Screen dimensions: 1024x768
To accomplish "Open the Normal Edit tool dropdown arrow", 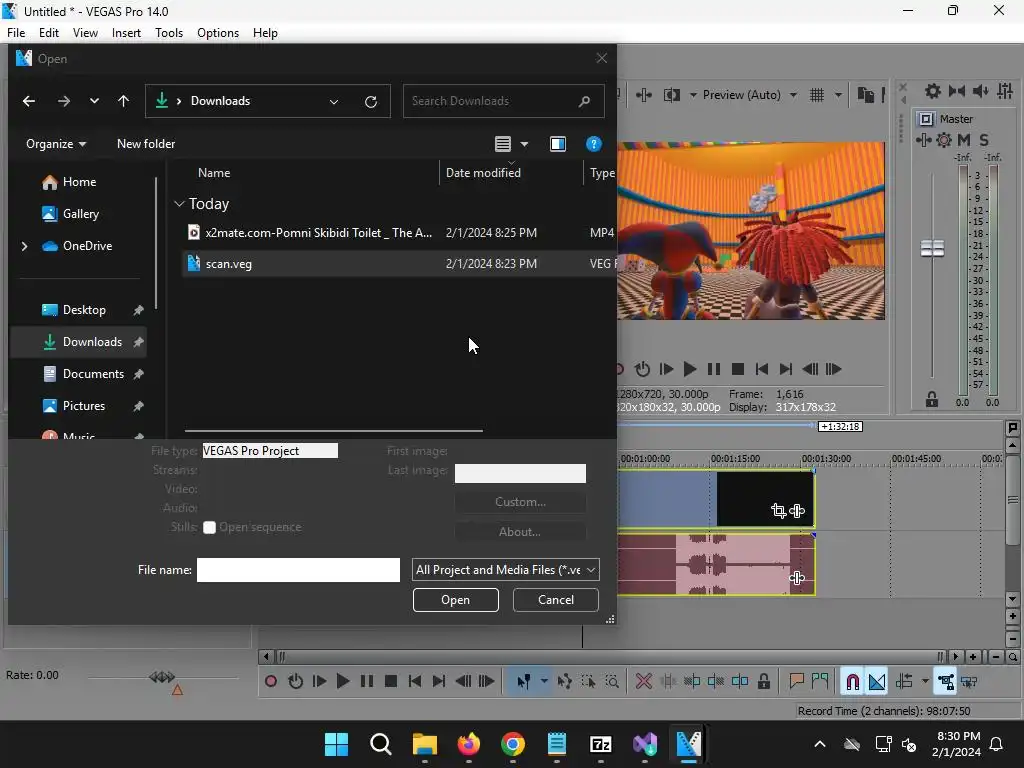I will tap(544, 682).
